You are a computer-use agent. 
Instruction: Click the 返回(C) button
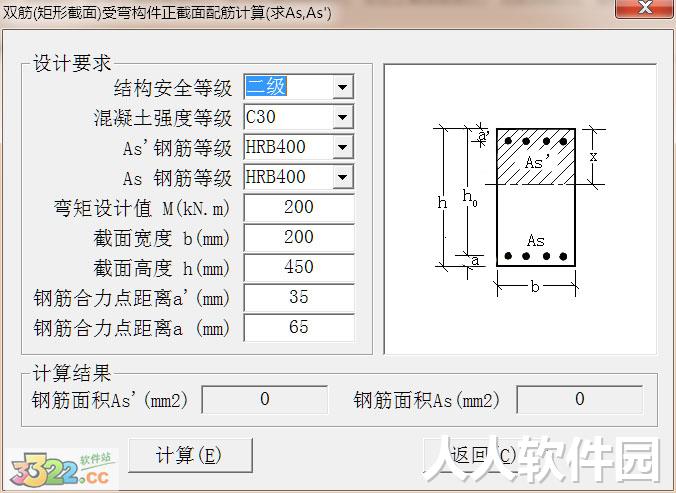(x=483, y=455)
